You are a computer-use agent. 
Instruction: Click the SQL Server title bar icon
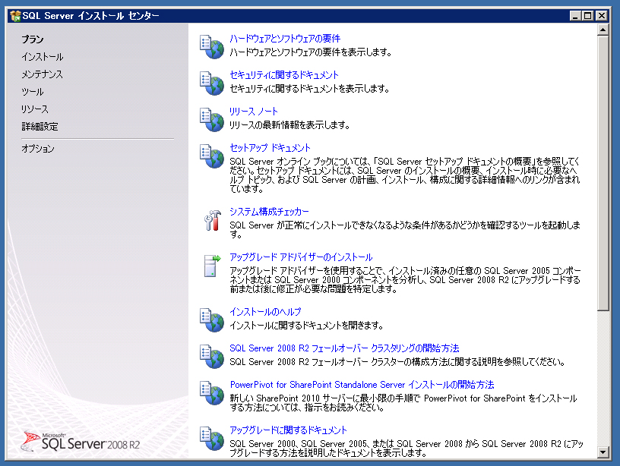[15, 16]
